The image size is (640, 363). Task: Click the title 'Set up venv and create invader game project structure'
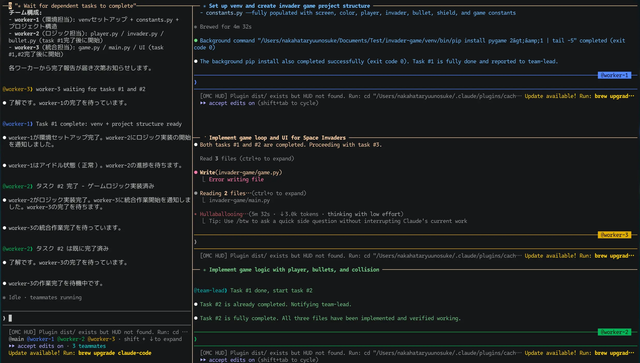pos(289,6)
